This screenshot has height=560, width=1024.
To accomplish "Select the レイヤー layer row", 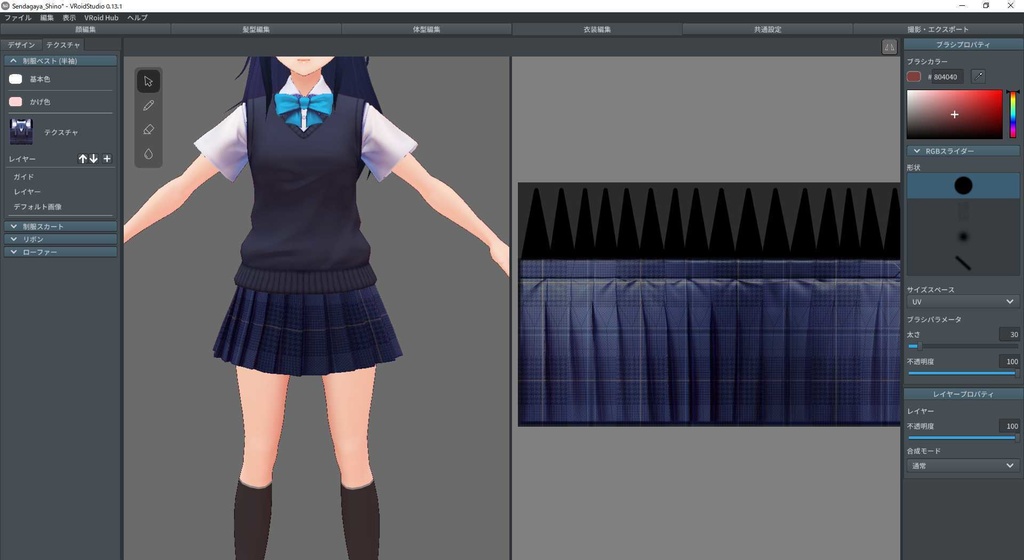I will (27, 192).
